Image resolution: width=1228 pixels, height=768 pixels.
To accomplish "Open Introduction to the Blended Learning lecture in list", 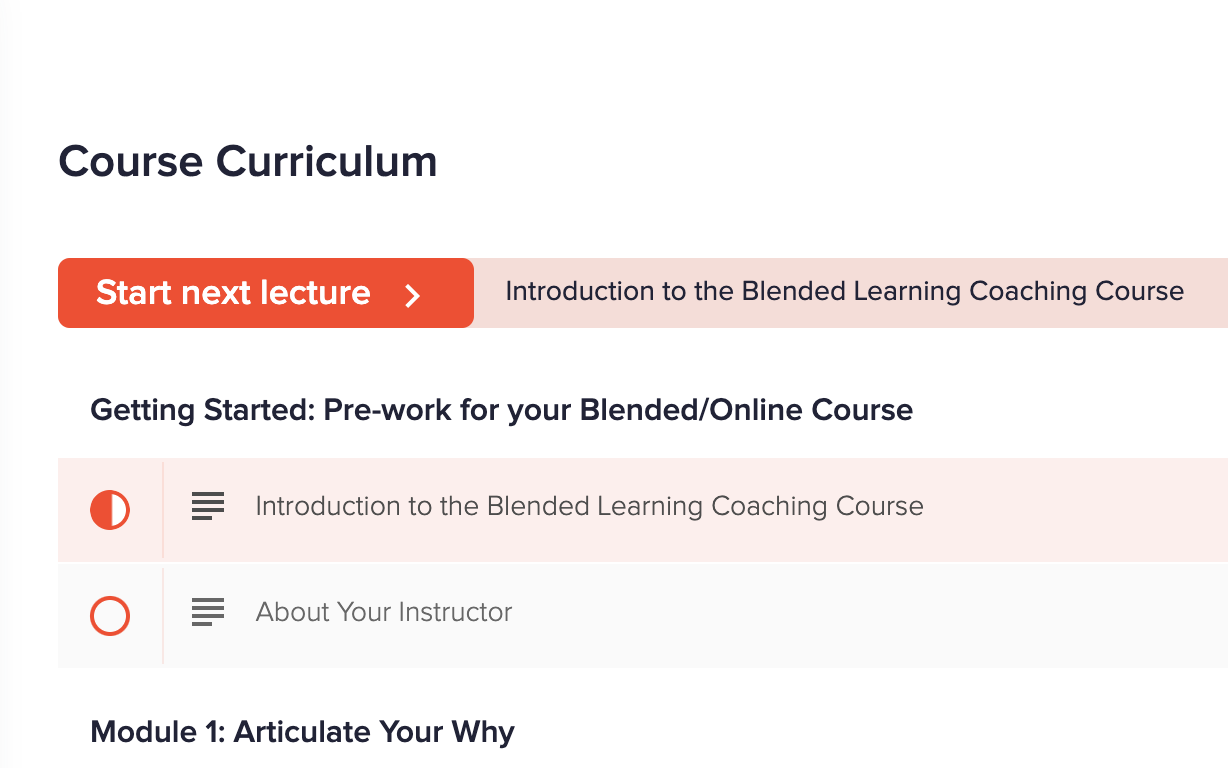I will pos(589,506).
